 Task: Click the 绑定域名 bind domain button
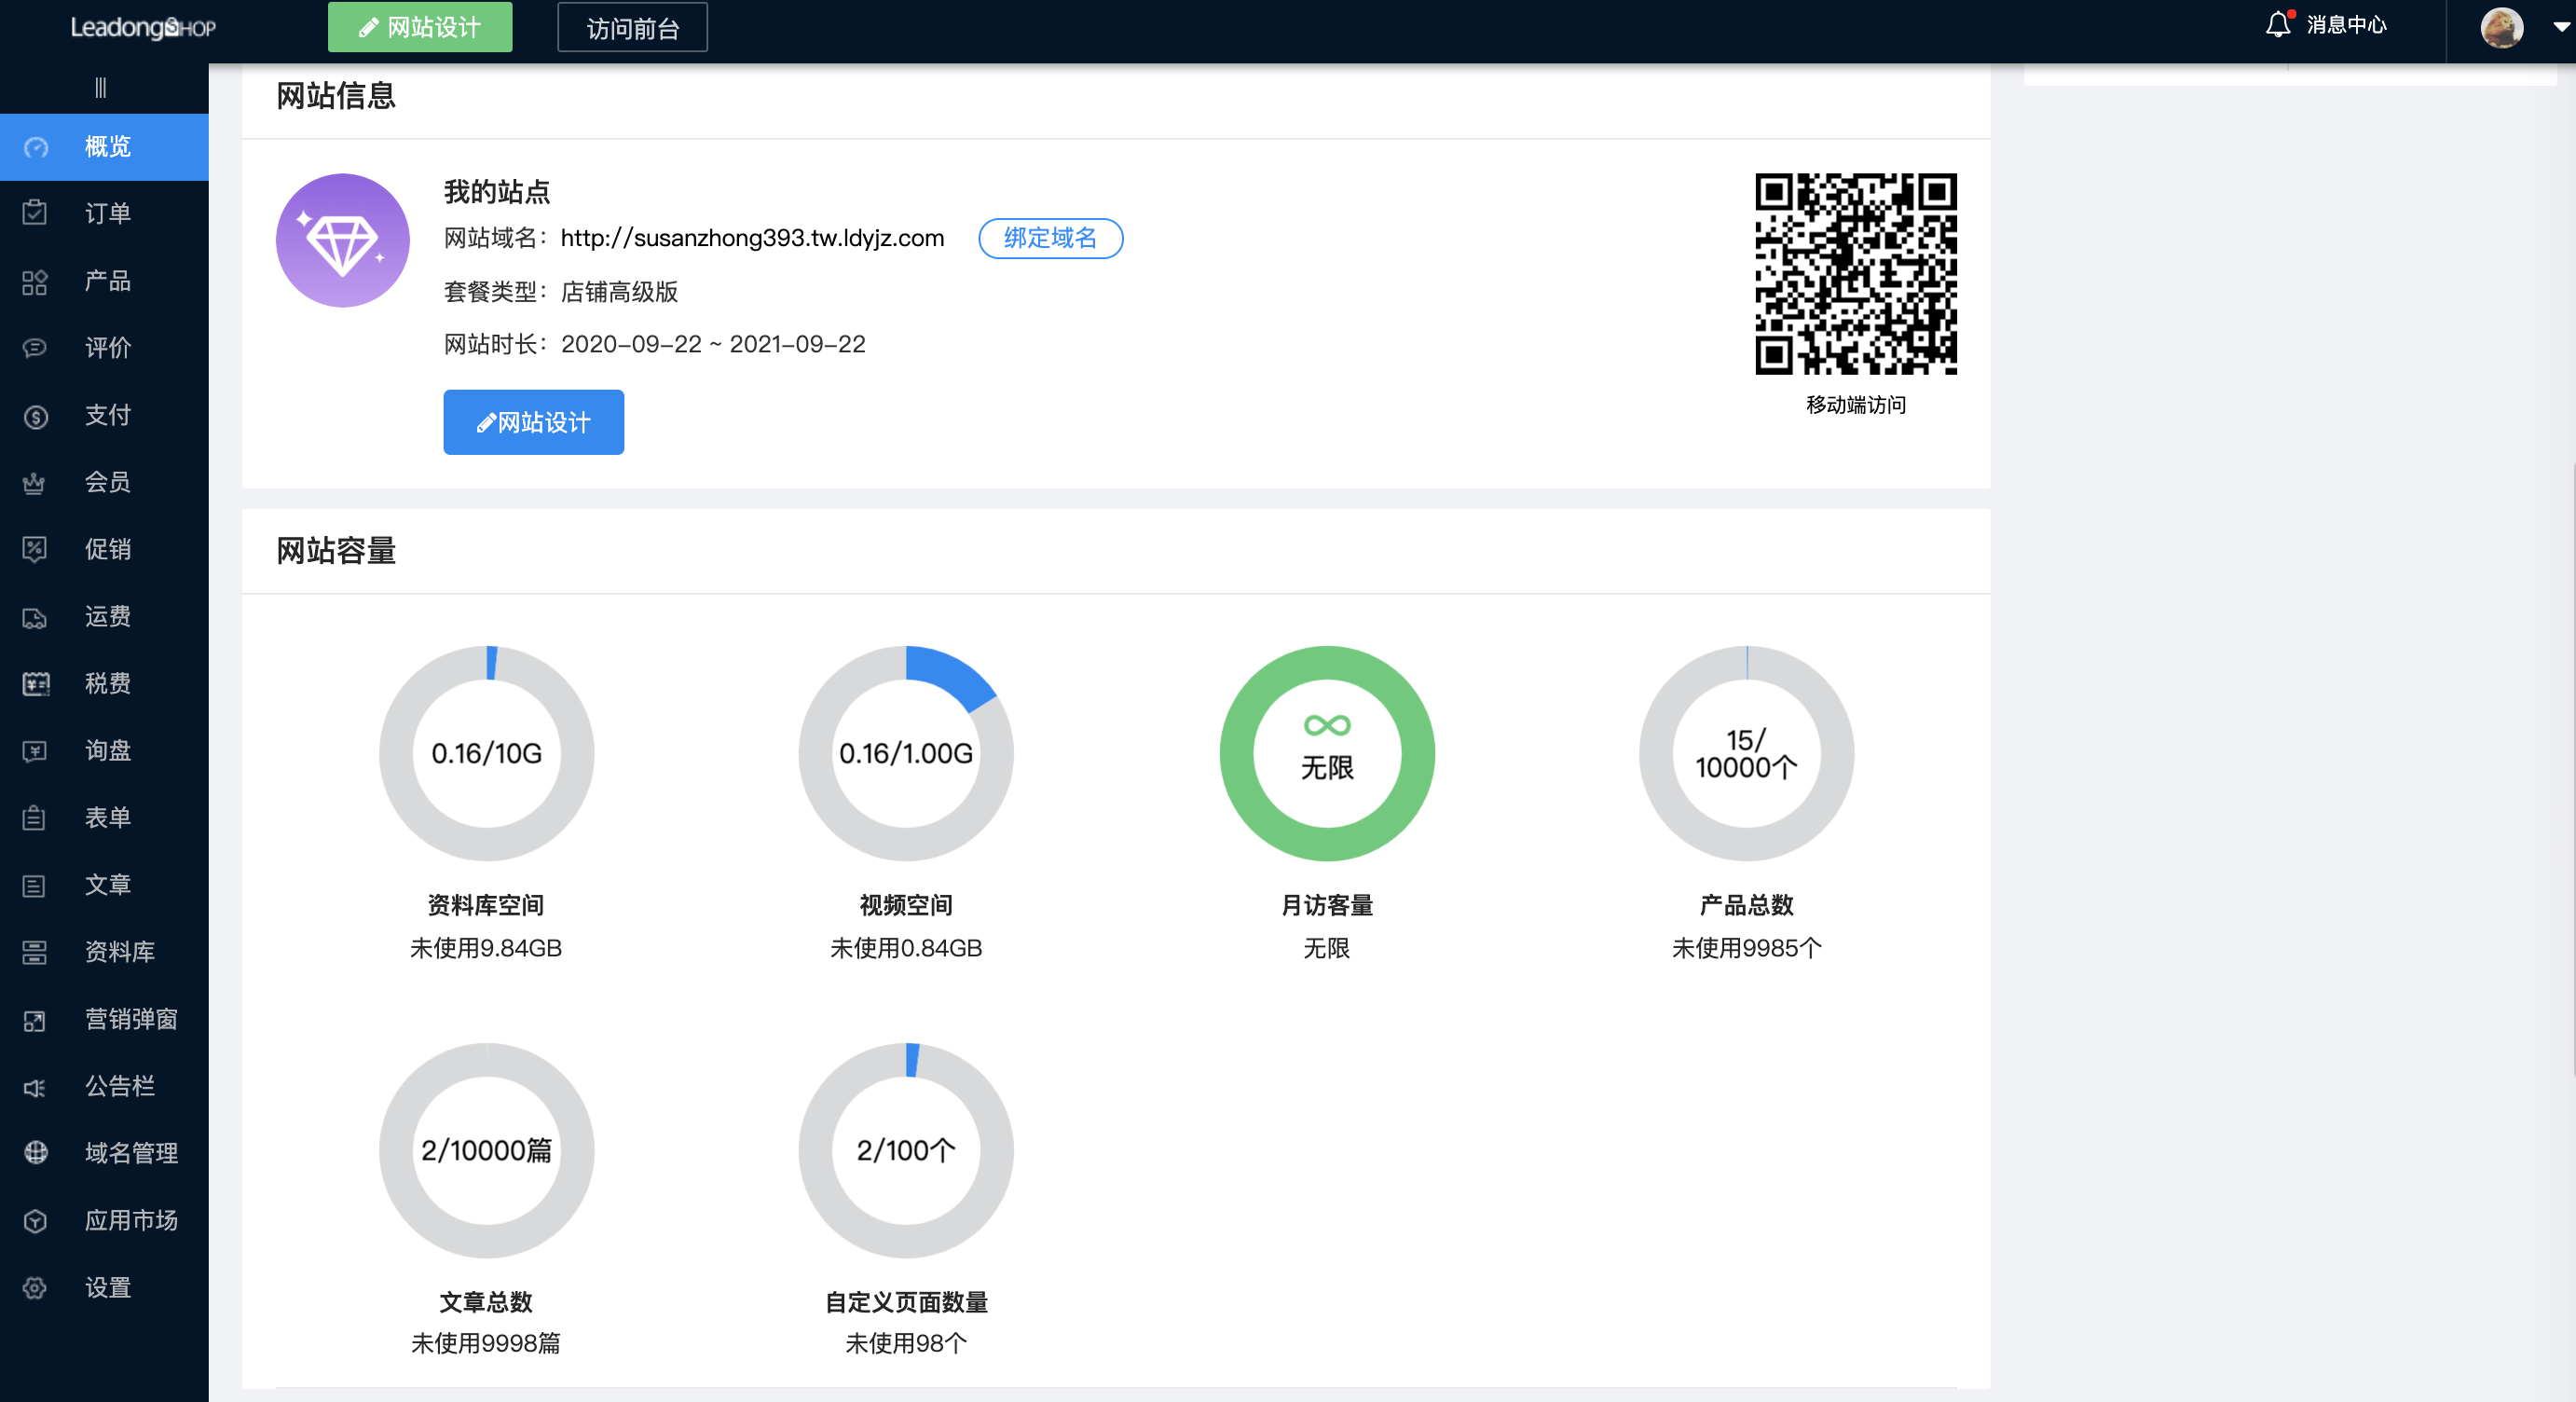pyautogui.click(x=1050, y=238)
